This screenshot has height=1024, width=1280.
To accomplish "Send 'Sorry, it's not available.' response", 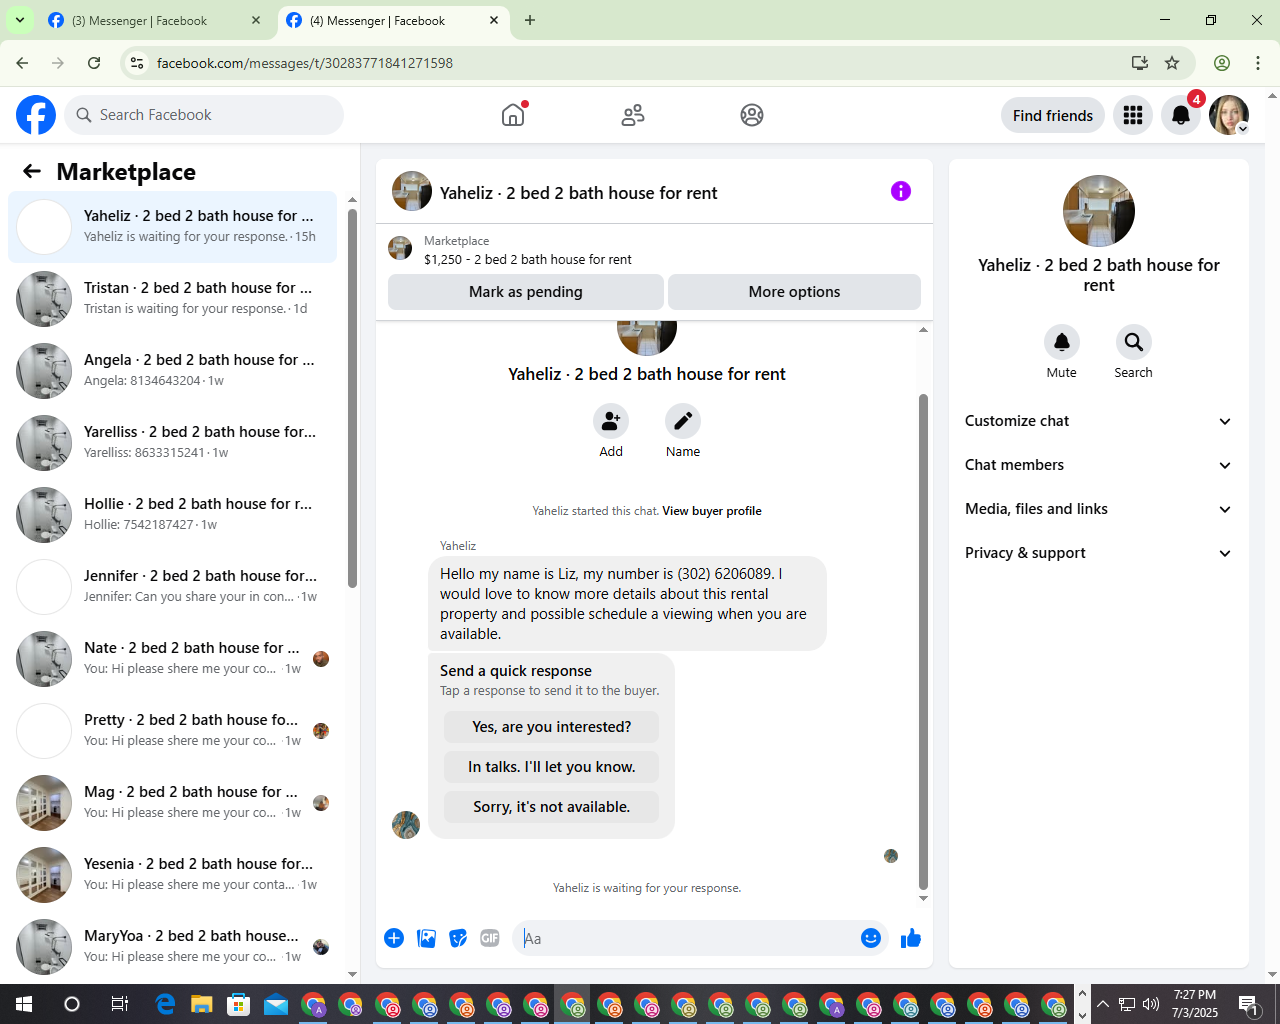I will [x=552, y=807].
